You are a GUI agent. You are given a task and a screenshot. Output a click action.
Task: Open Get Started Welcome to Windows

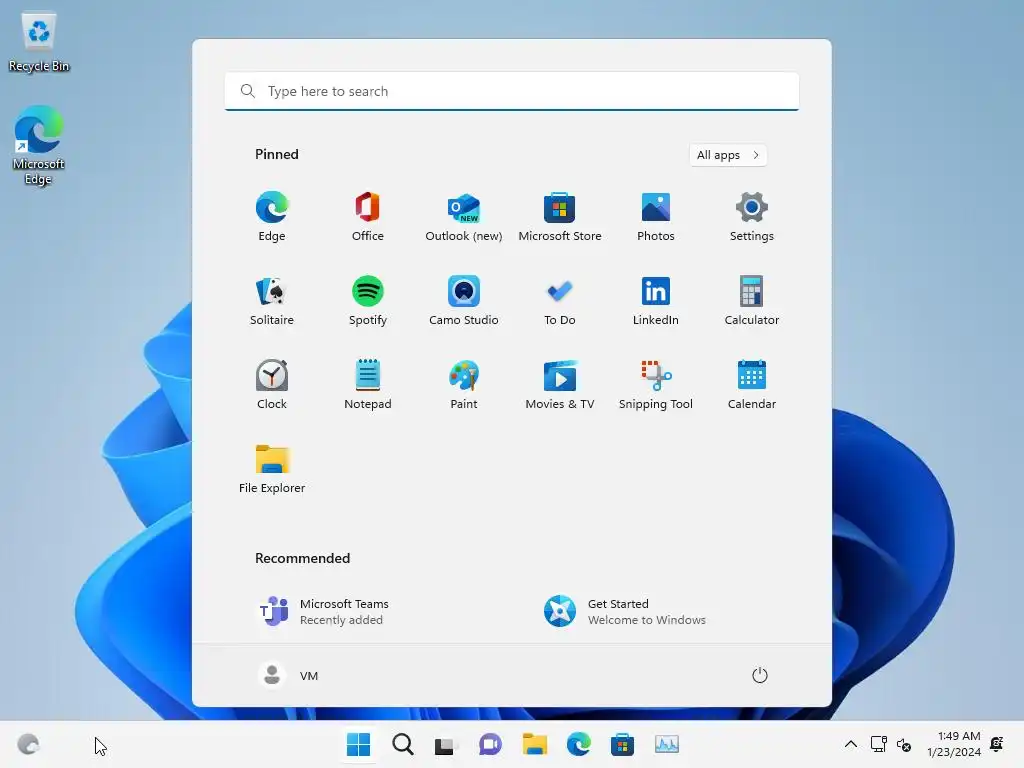click(x=625, y=612)
